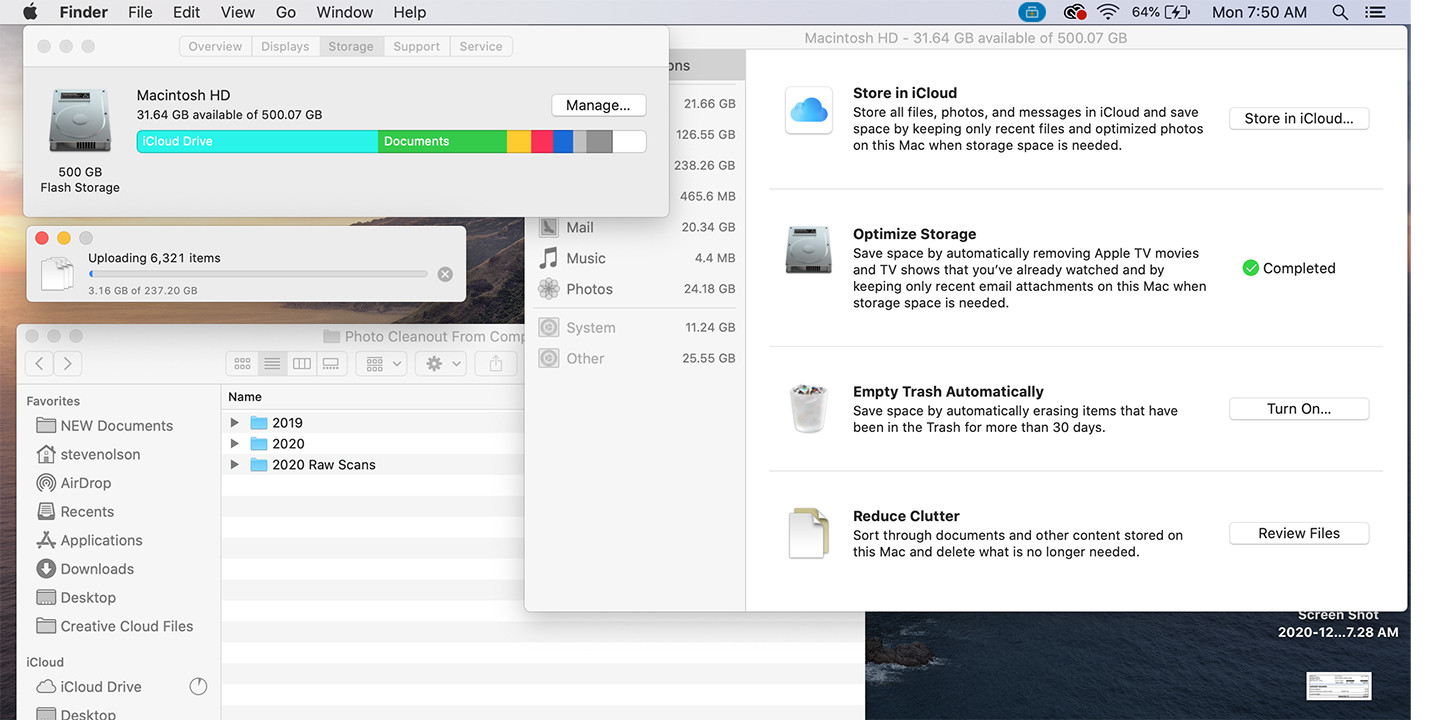Image resolution: width=1430 pixels, height=720 pixels.
Task: Open the Help menu
Action: click(x=409, y=12)
